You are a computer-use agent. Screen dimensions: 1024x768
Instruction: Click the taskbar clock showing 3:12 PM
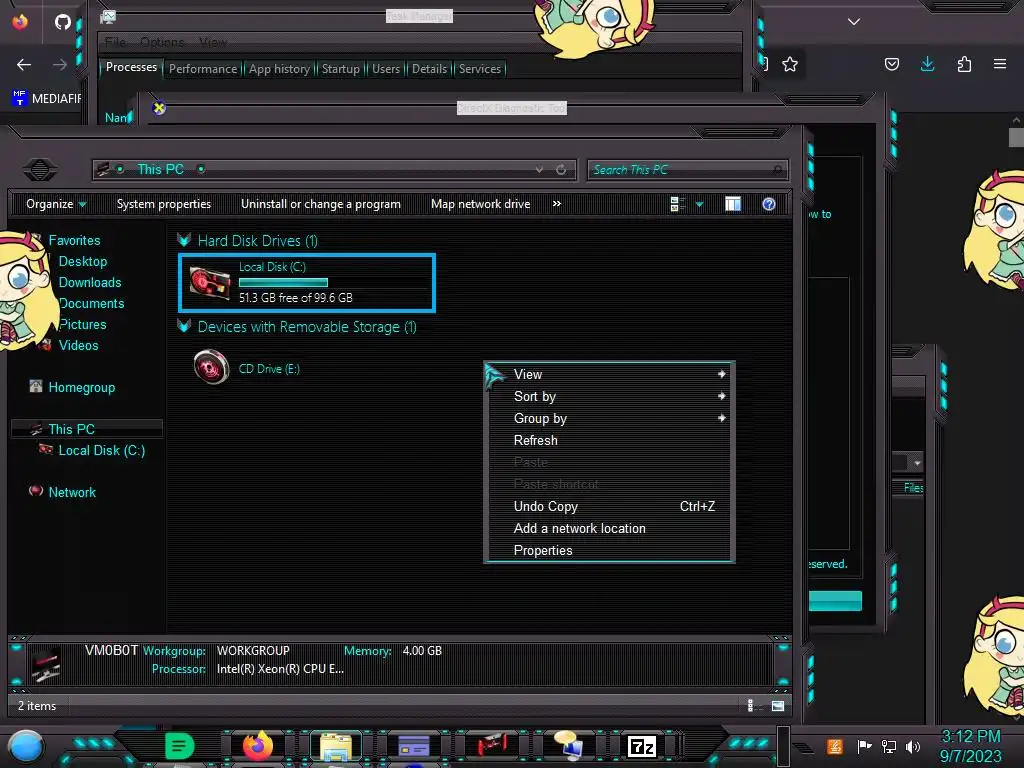[970, 746]
